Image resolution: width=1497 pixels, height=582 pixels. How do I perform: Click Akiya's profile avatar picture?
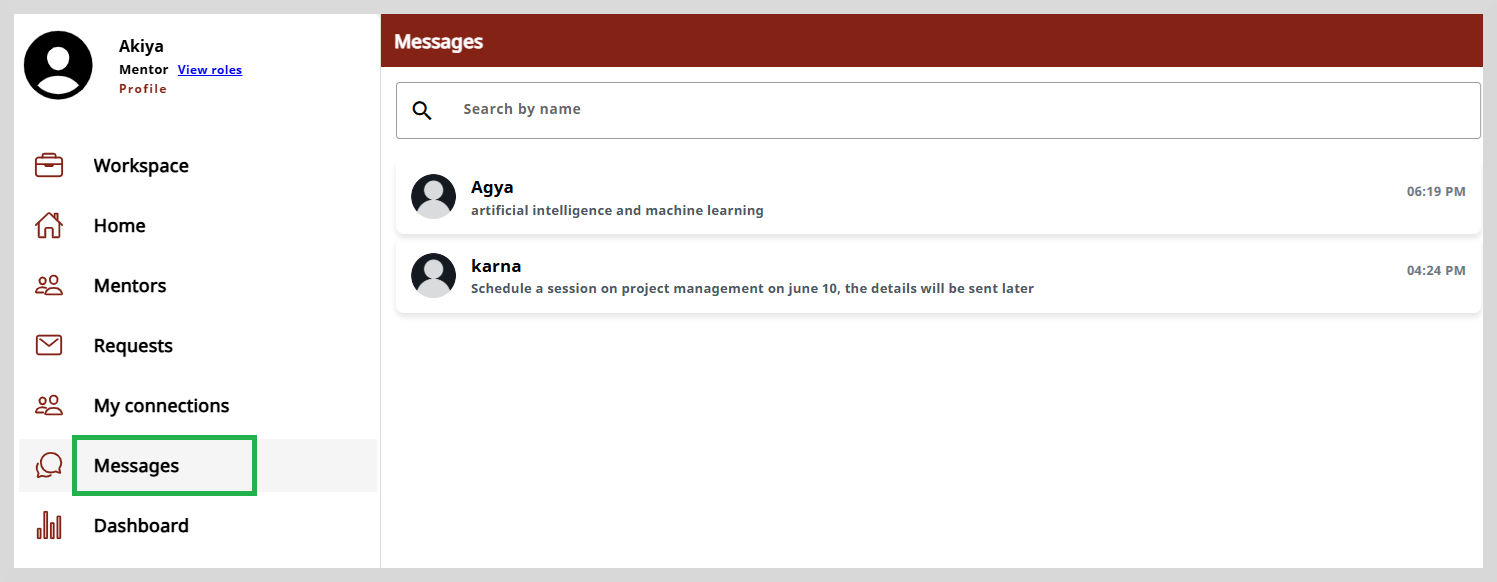coord(59,65)
